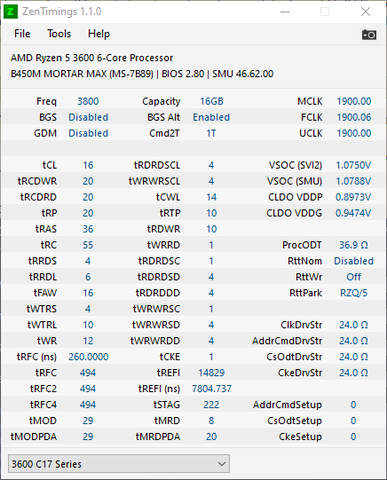Screen dimensions: 387x480
Task: Open the Help menu
Action: tap(99, 34)
